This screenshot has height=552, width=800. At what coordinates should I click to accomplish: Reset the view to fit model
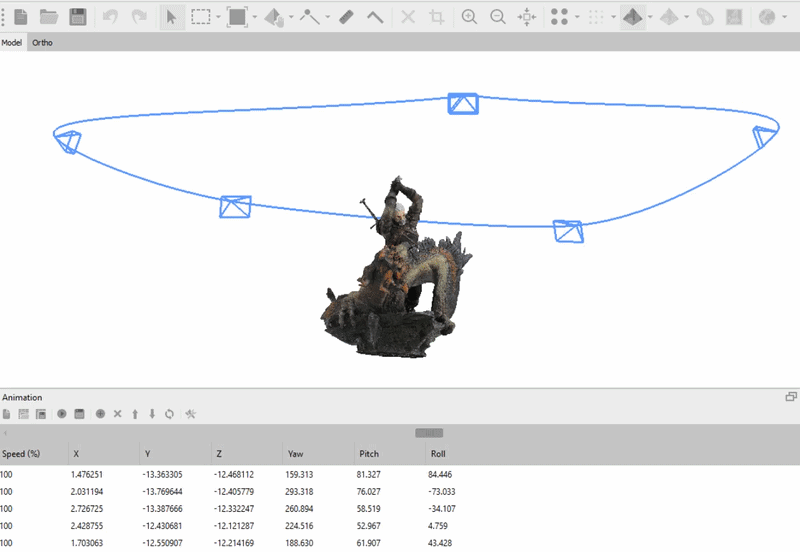click(x=527, y=17)
